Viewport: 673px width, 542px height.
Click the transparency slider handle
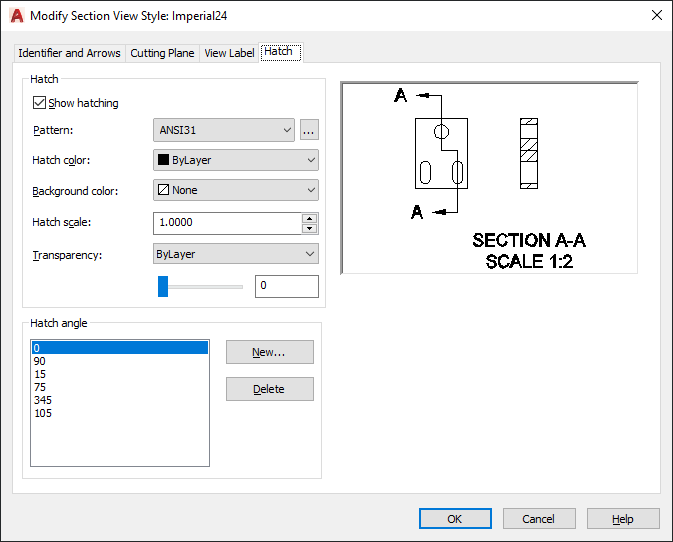163,286
